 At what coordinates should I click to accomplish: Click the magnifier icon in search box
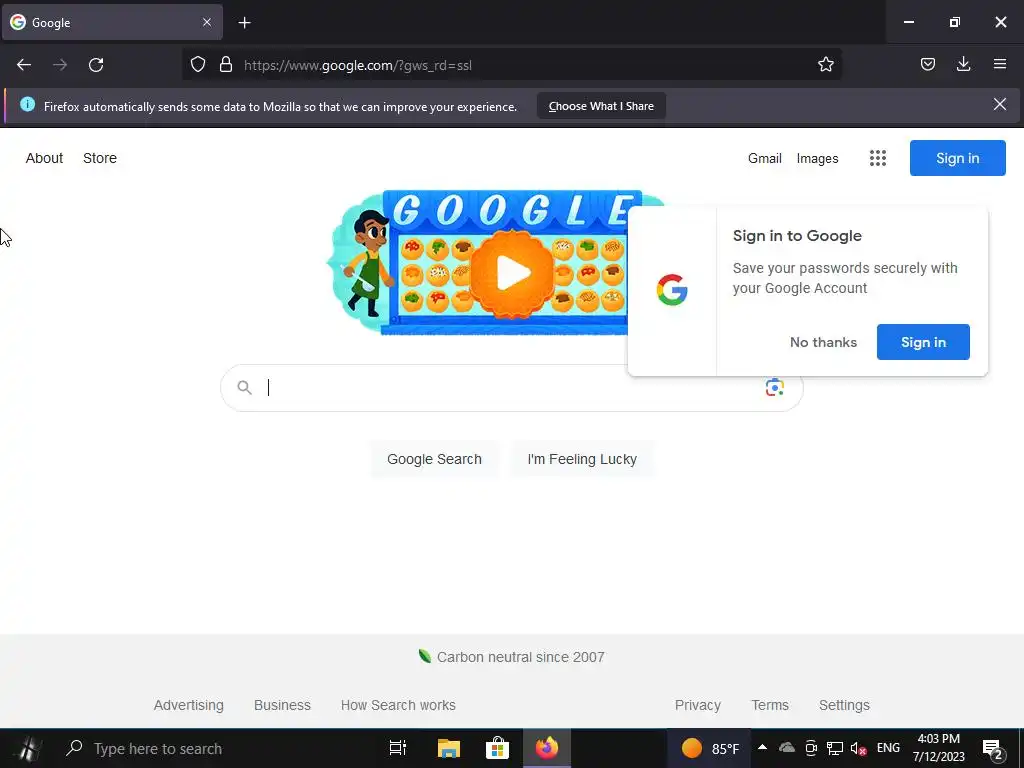click(x=244, y=388)
